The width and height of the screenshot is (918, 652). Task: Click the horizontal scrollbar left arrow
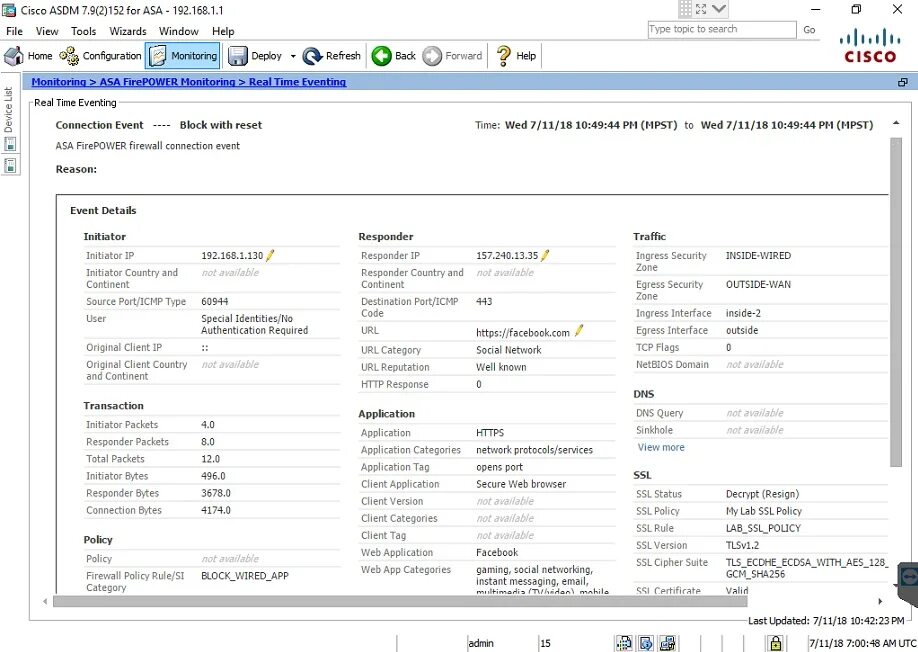pos(45,601)
